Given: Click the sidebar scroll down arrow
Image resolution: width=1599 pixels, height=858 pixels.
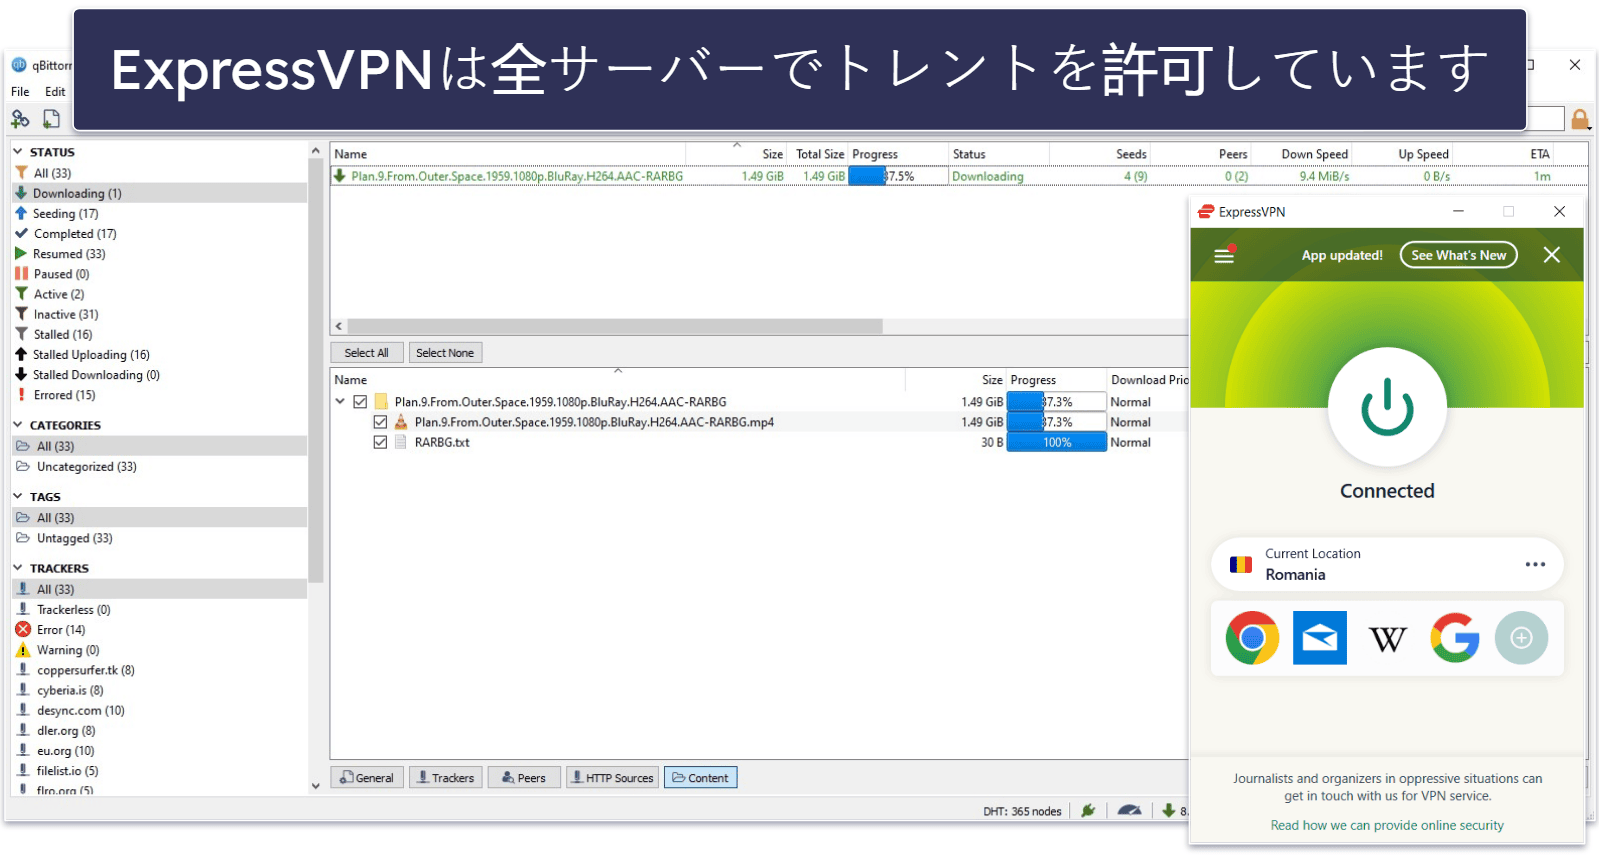Looking at the screenshot, I should (315, 786).
